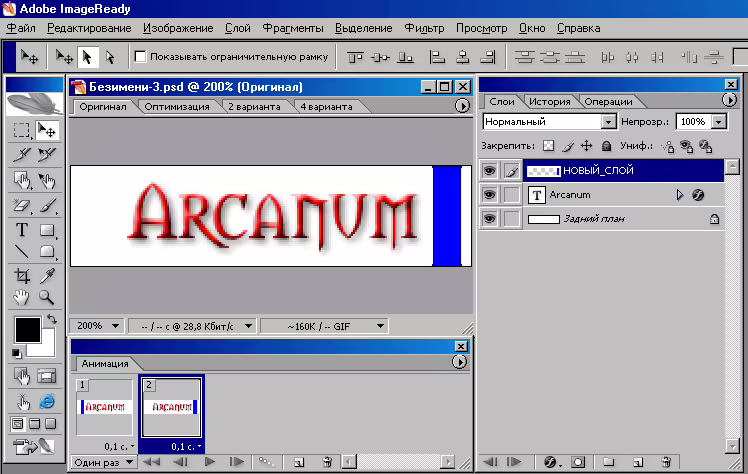Delete animation frame trash icon

327,462
